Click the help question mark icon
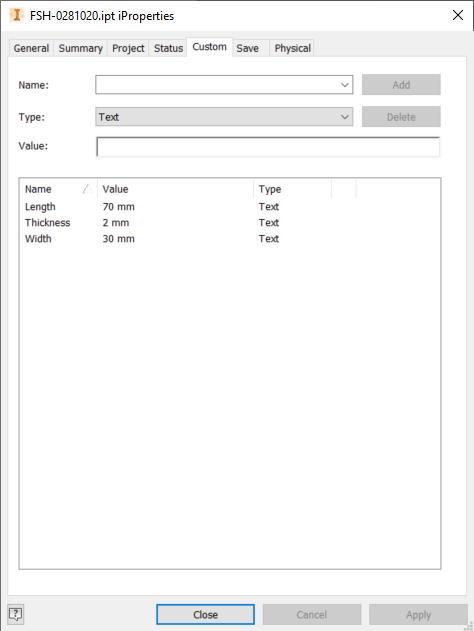 pos(16,614)
